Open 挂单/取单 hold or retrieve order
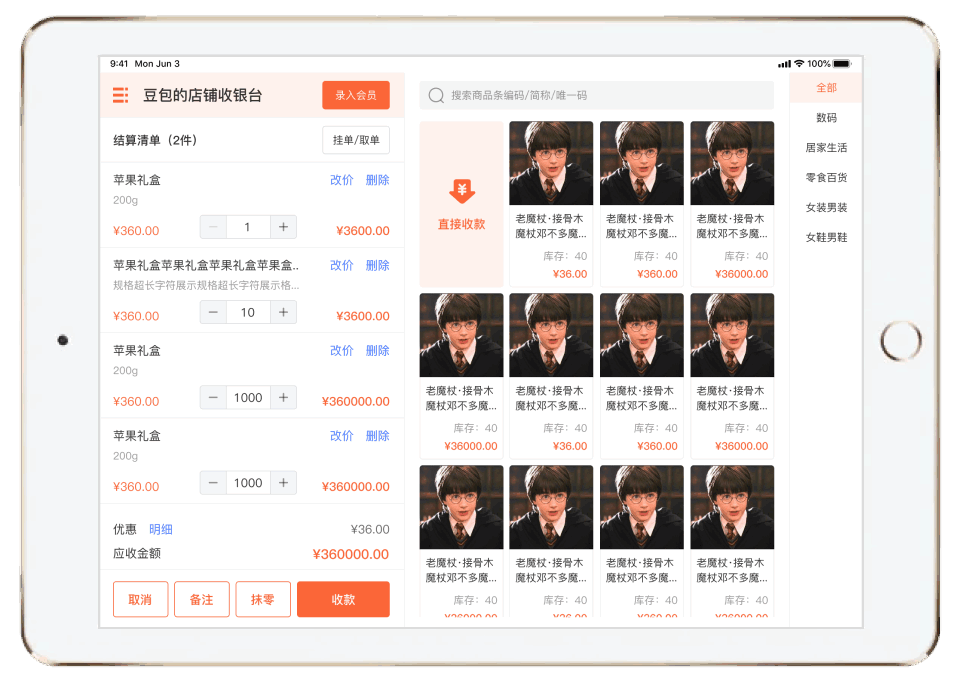 tap(355, 140)
